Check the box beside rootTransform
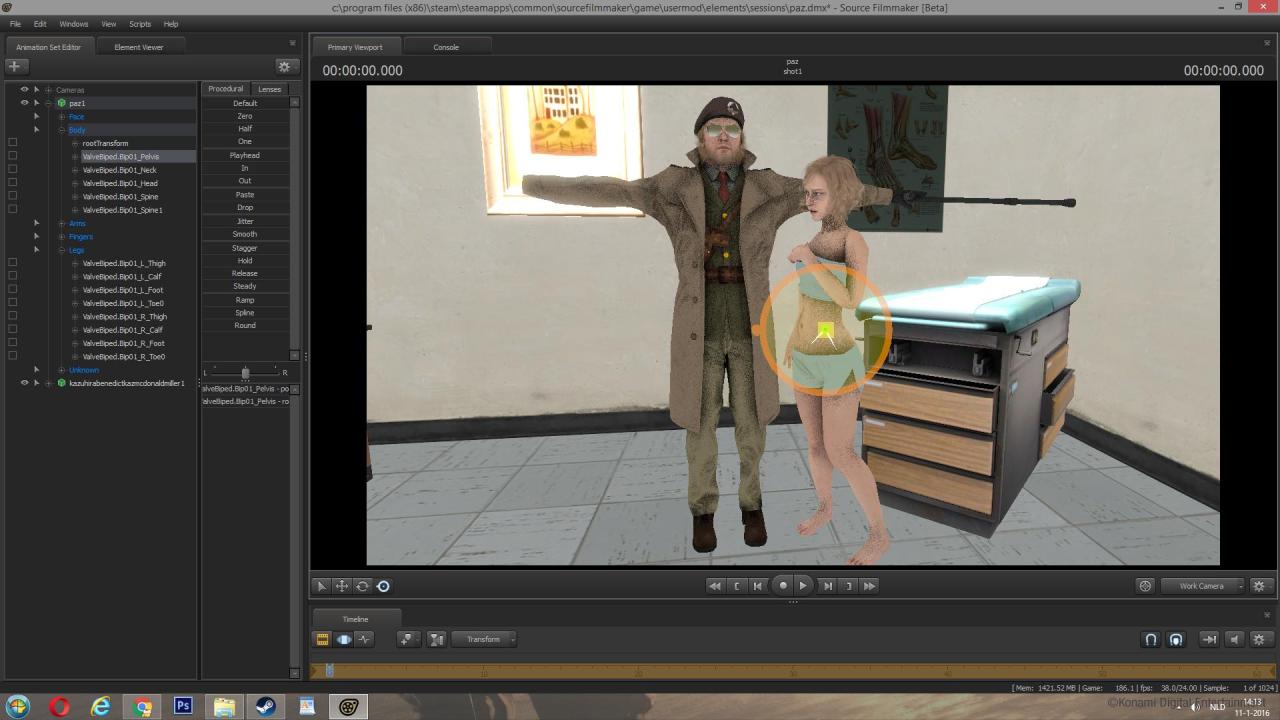Image resolution: width=1280 pixels, height=720 pixels. tap(12, 143)
